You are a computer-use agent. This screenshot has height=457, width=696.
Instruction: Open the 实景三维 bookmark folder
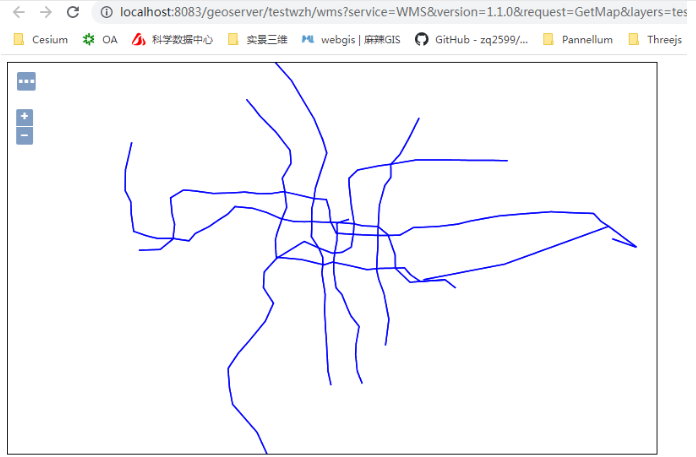point(257,39)
